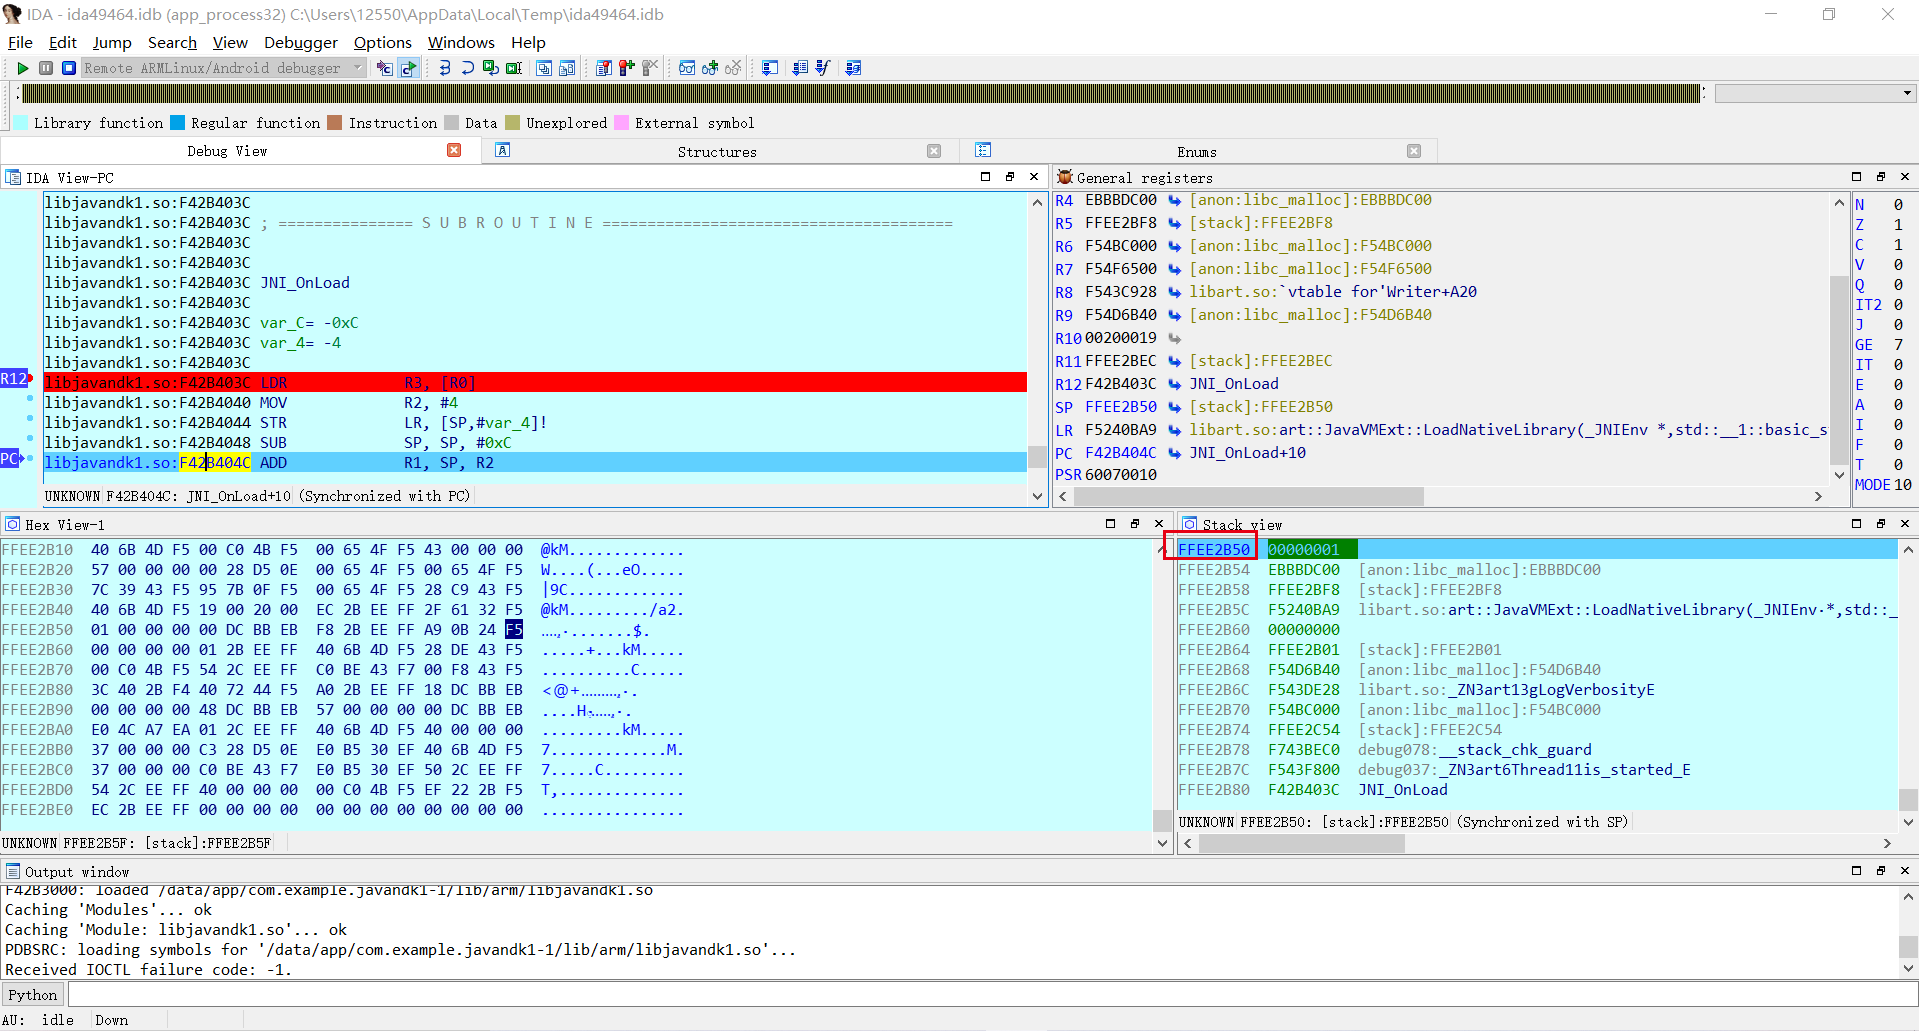Click the Step into toolbar icon
Screen dimensions: 1919x1031
click(x=445, y=68)
